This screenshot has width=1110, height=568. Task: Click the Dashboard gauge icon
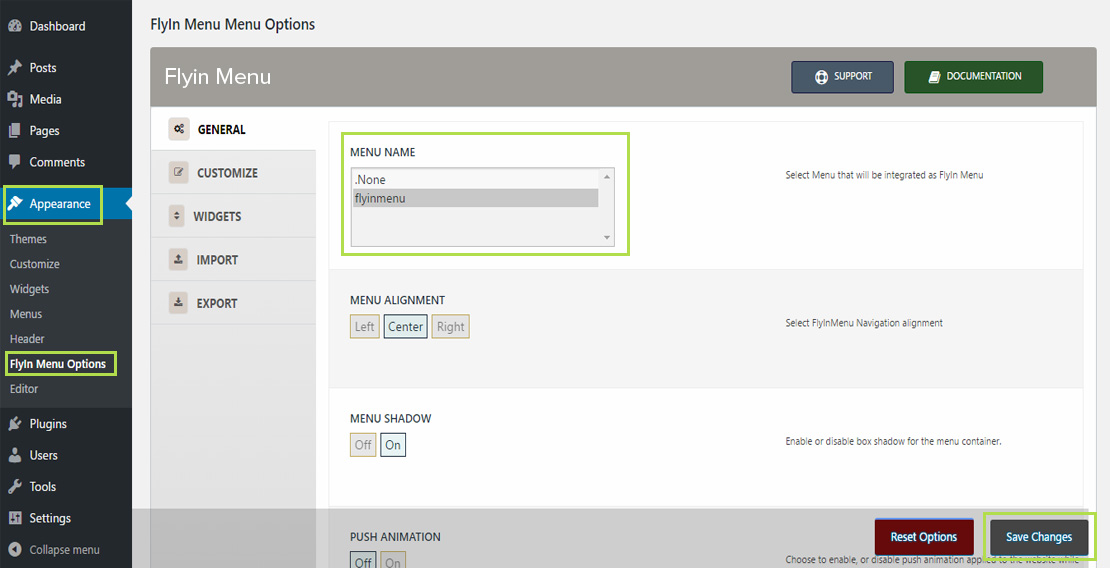(x=14, y=26)
